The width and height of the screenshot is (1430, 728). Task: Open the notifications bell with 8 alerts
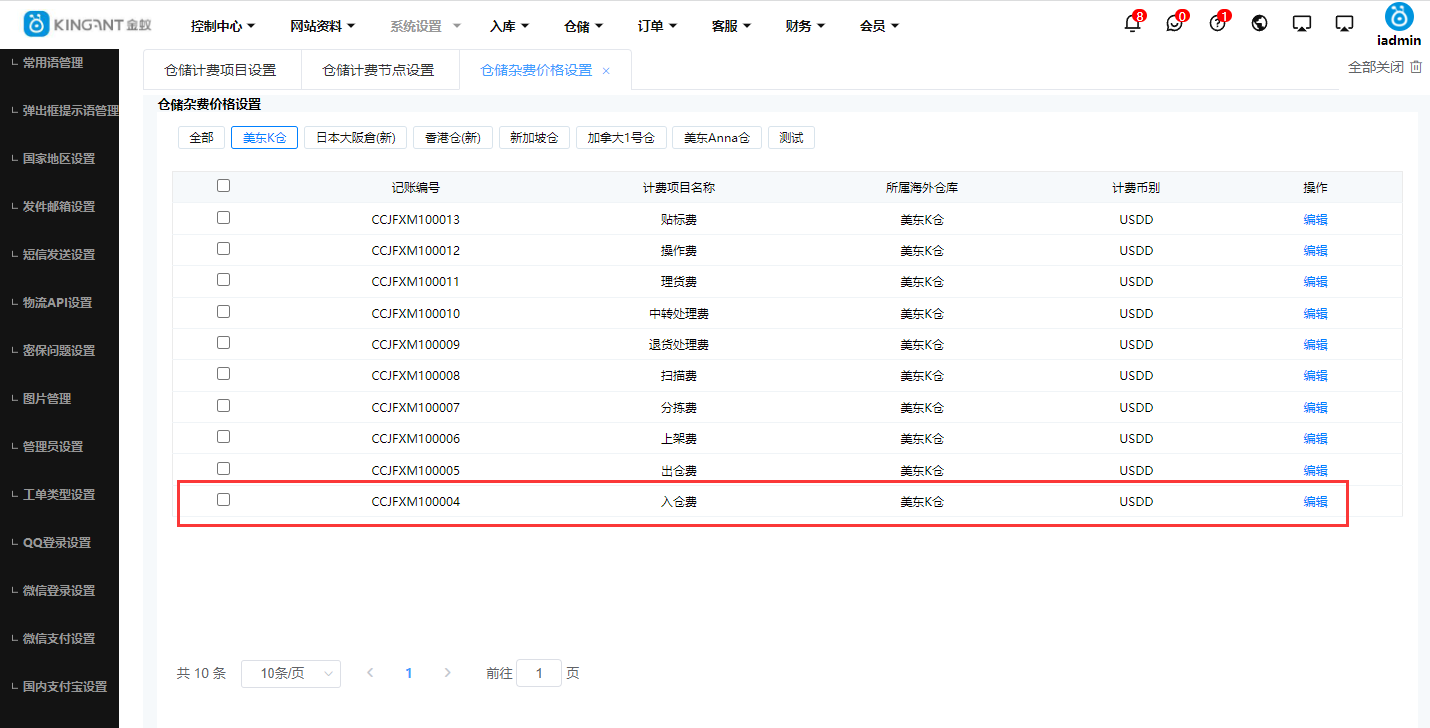point(1131,22)
